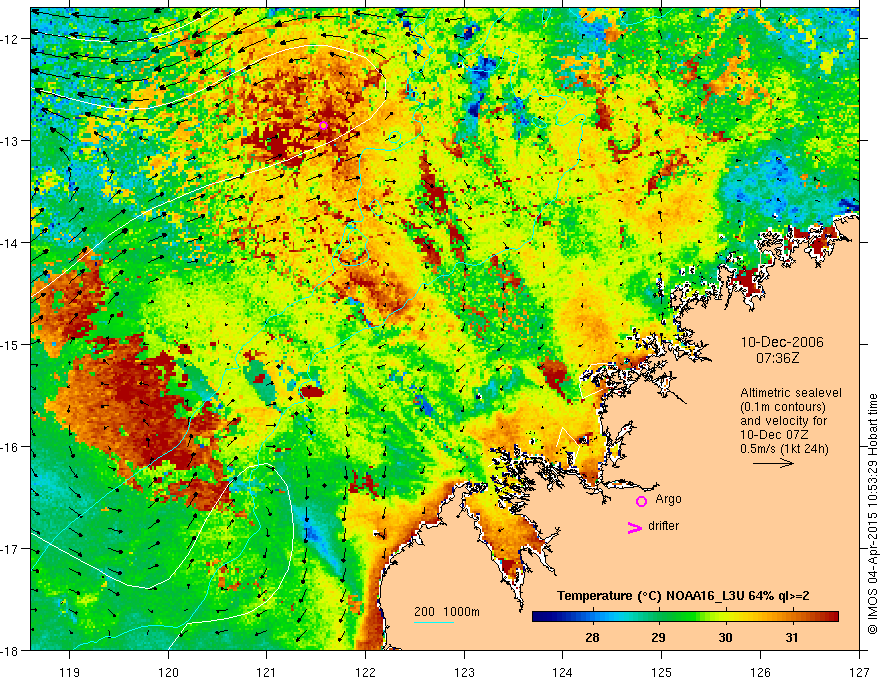880x680 pixels.
Task: Click the IMOS copyright timestamp text
Action: coord(872,514)
